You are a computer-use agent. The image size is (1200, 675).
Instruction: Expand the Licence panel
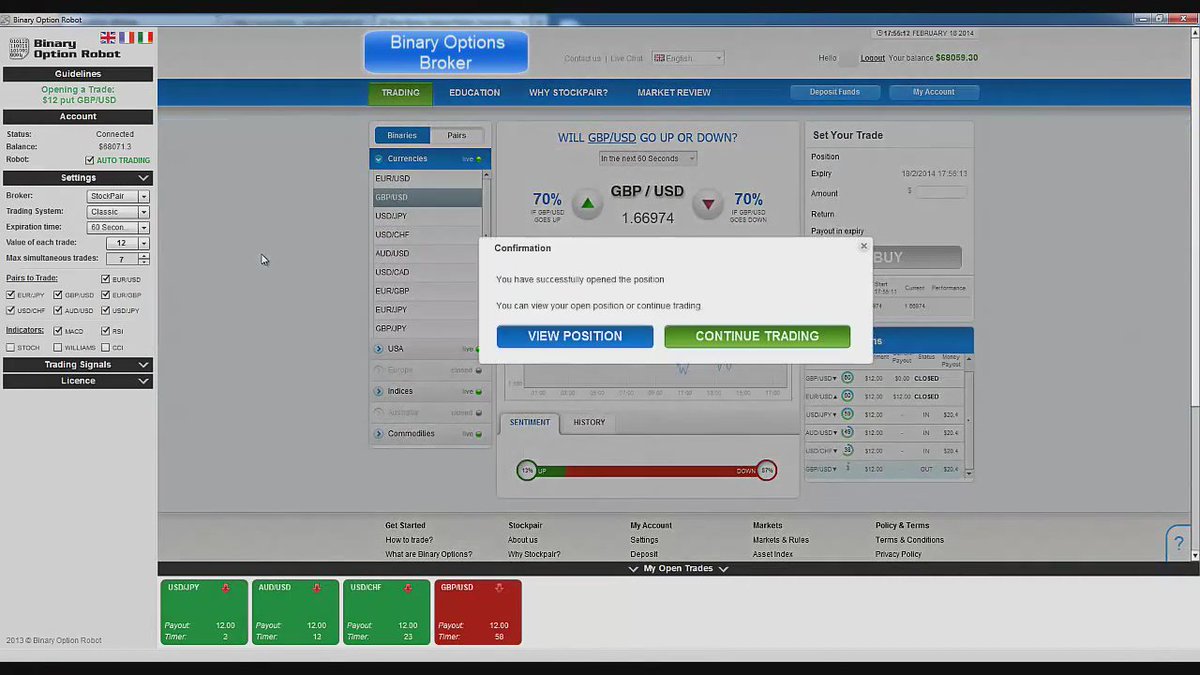(x=78, y=381)
